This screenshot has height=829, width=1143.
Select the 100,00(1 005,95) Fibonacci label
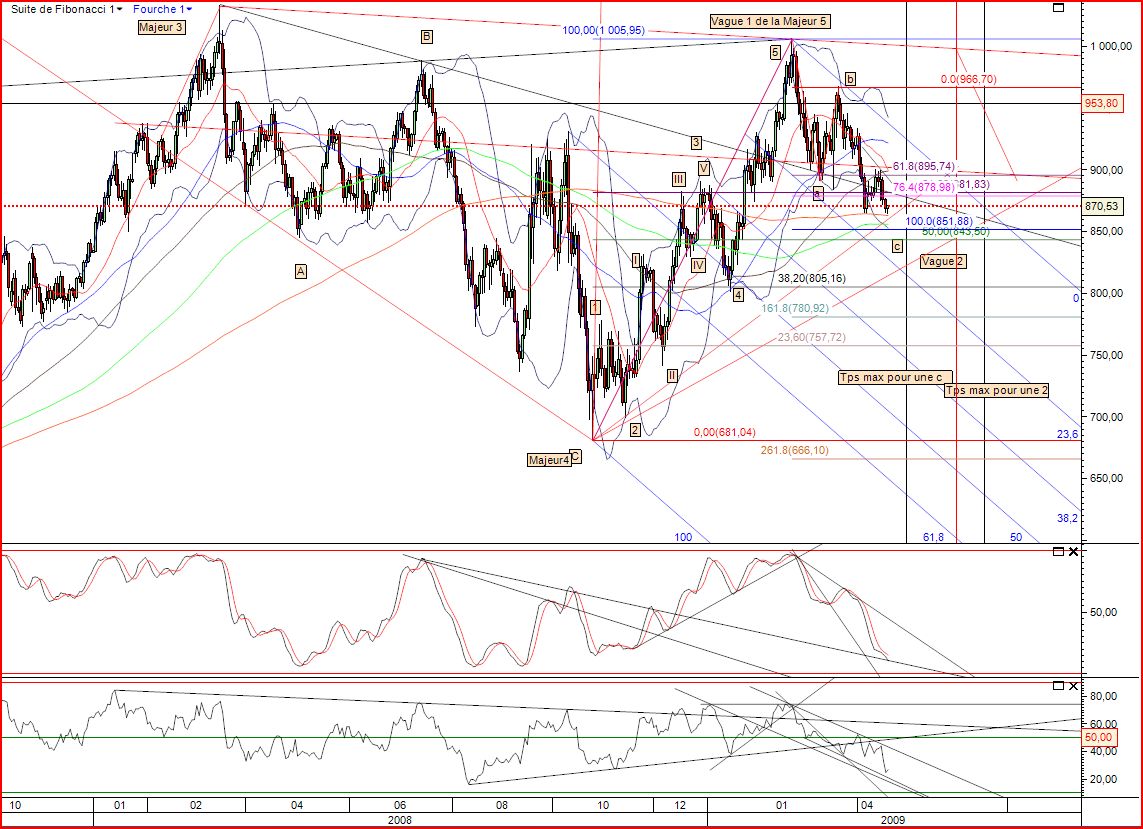click(x=604, y=31)
